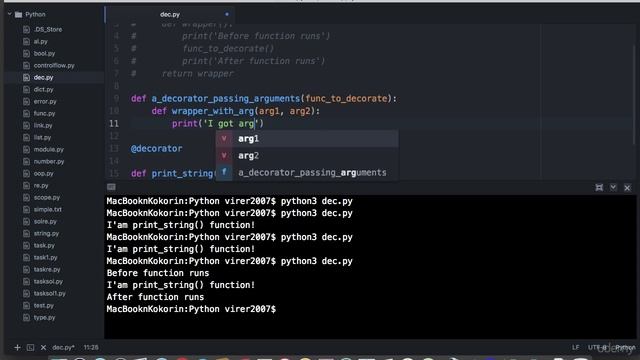Open scope.py from the file tree
The width and height of the screenshot is (640, 360).
point(47,198)
